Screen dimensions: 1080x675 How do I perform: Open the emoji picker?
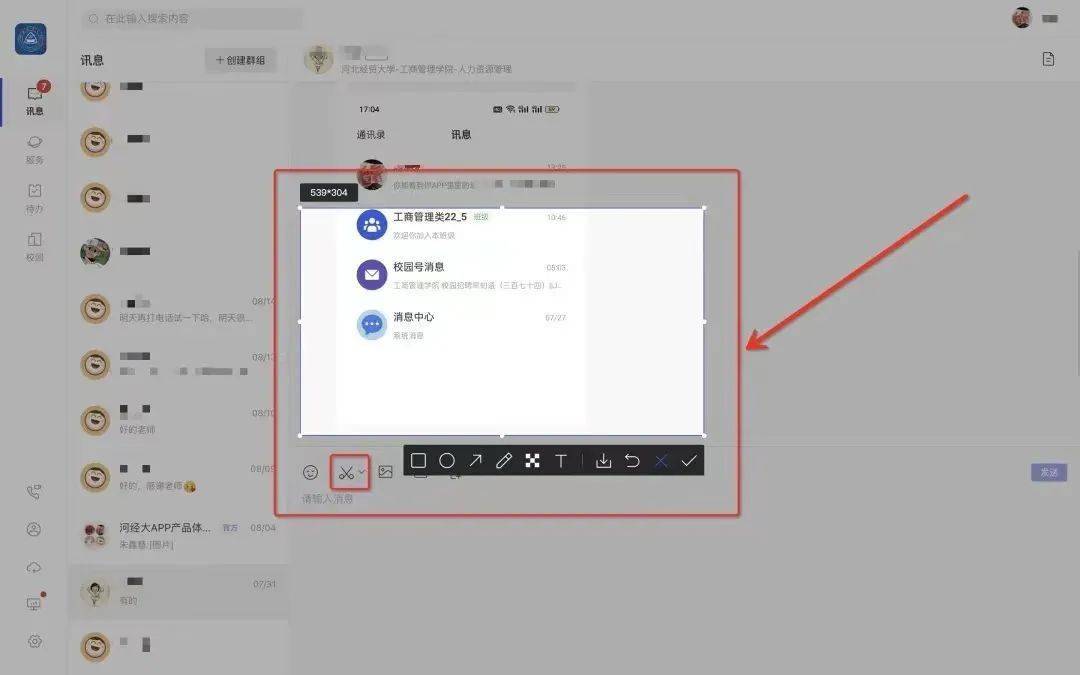click(x=311, y=472)
